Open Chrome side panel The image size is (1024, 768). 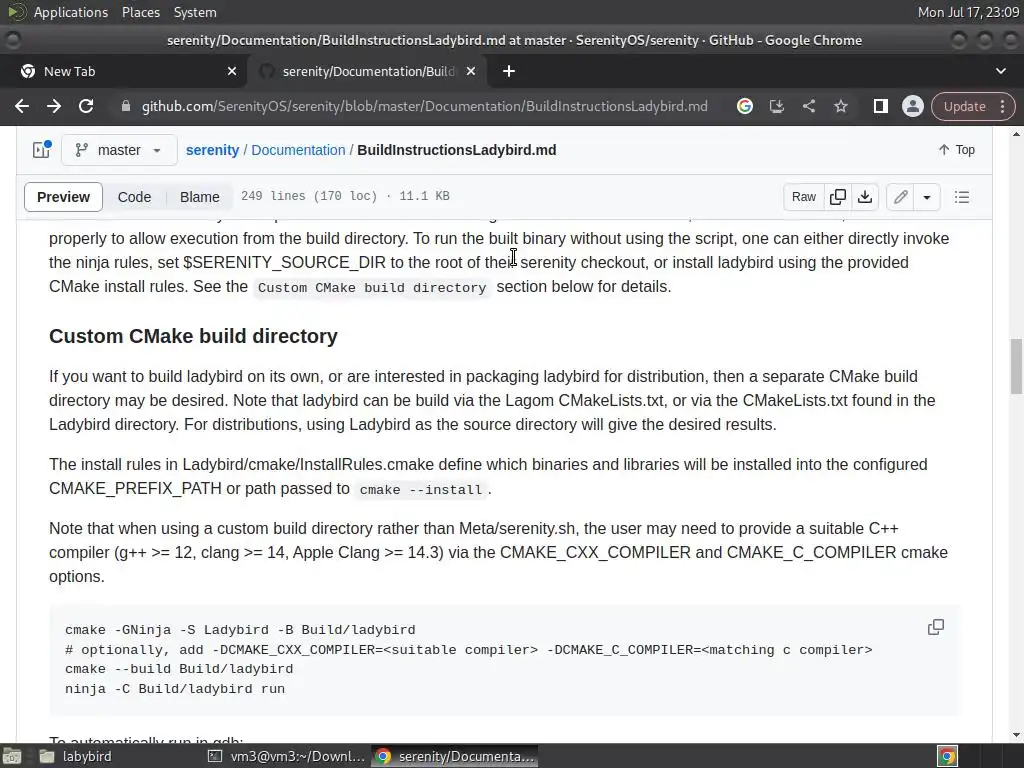pos(880,106)
